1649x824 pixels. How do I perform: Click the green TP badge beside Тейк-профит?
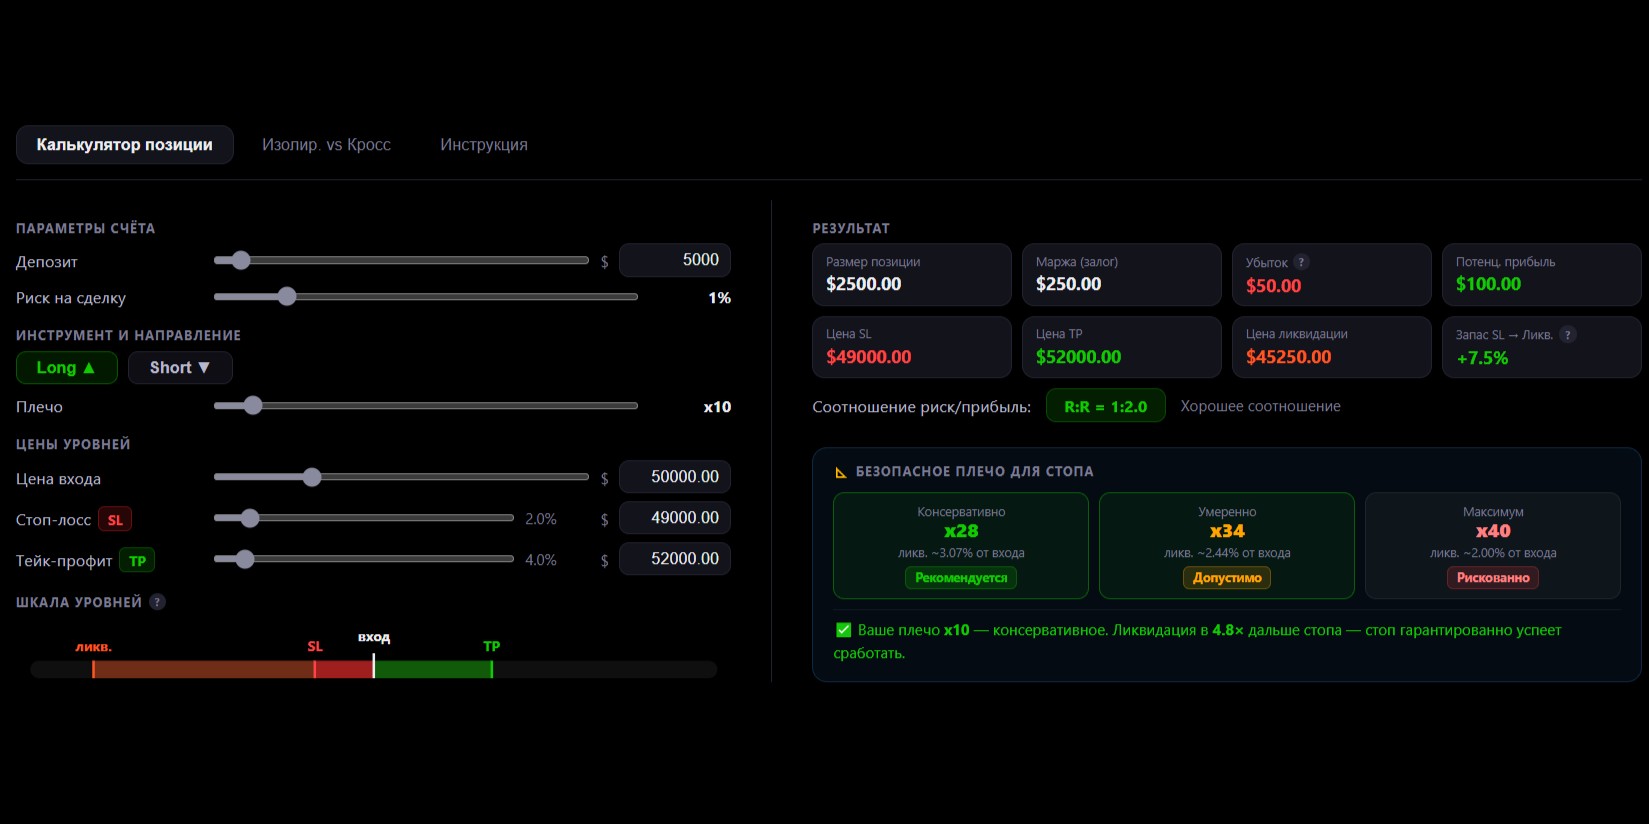[x=137, y=561]
